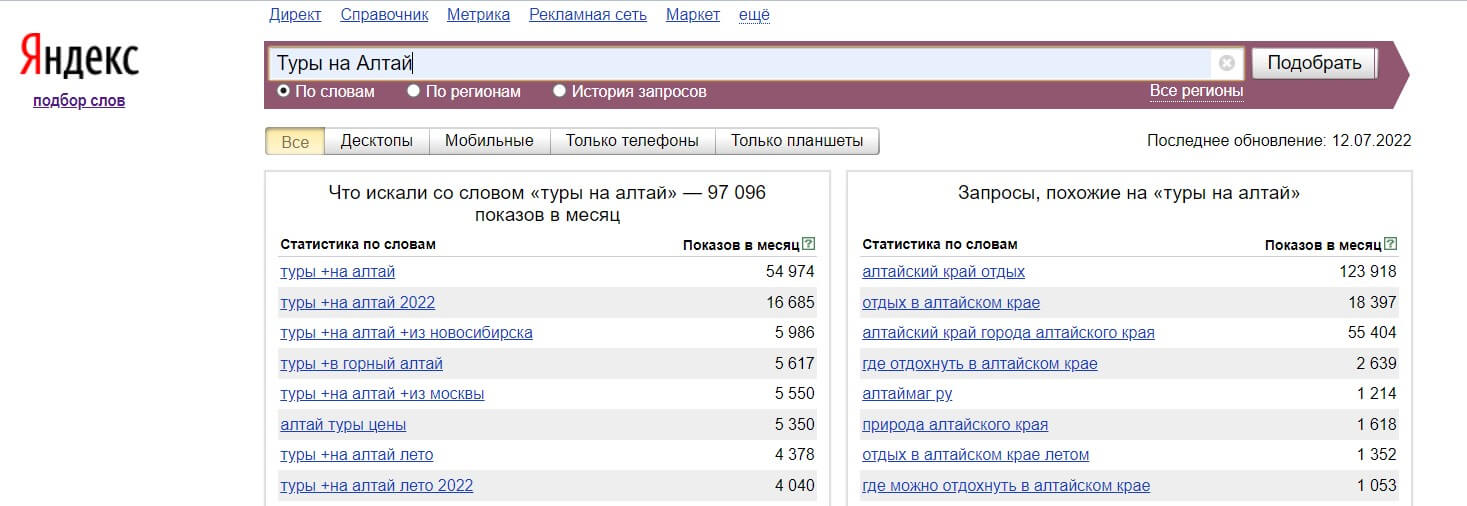Open the query 'туры +на алтай +из новосибирска'
1467x506 pixels.
pos(406,332)
